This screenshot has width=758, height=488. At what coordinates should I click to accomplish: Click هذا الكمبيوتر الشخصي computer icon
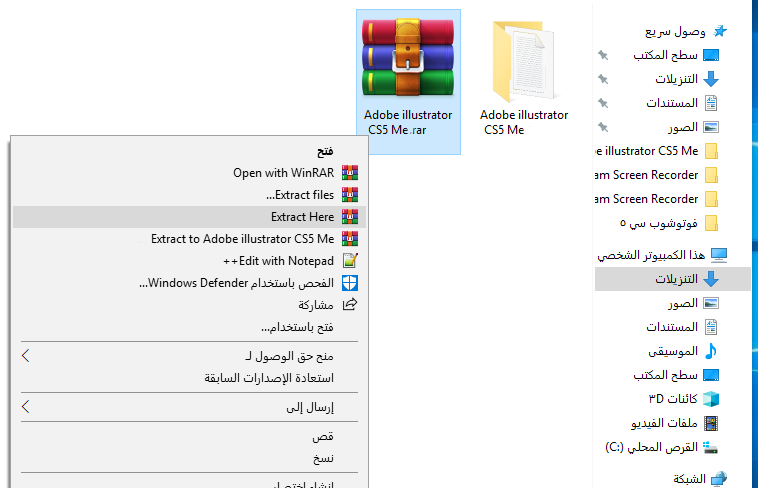(x=719, y=255)
